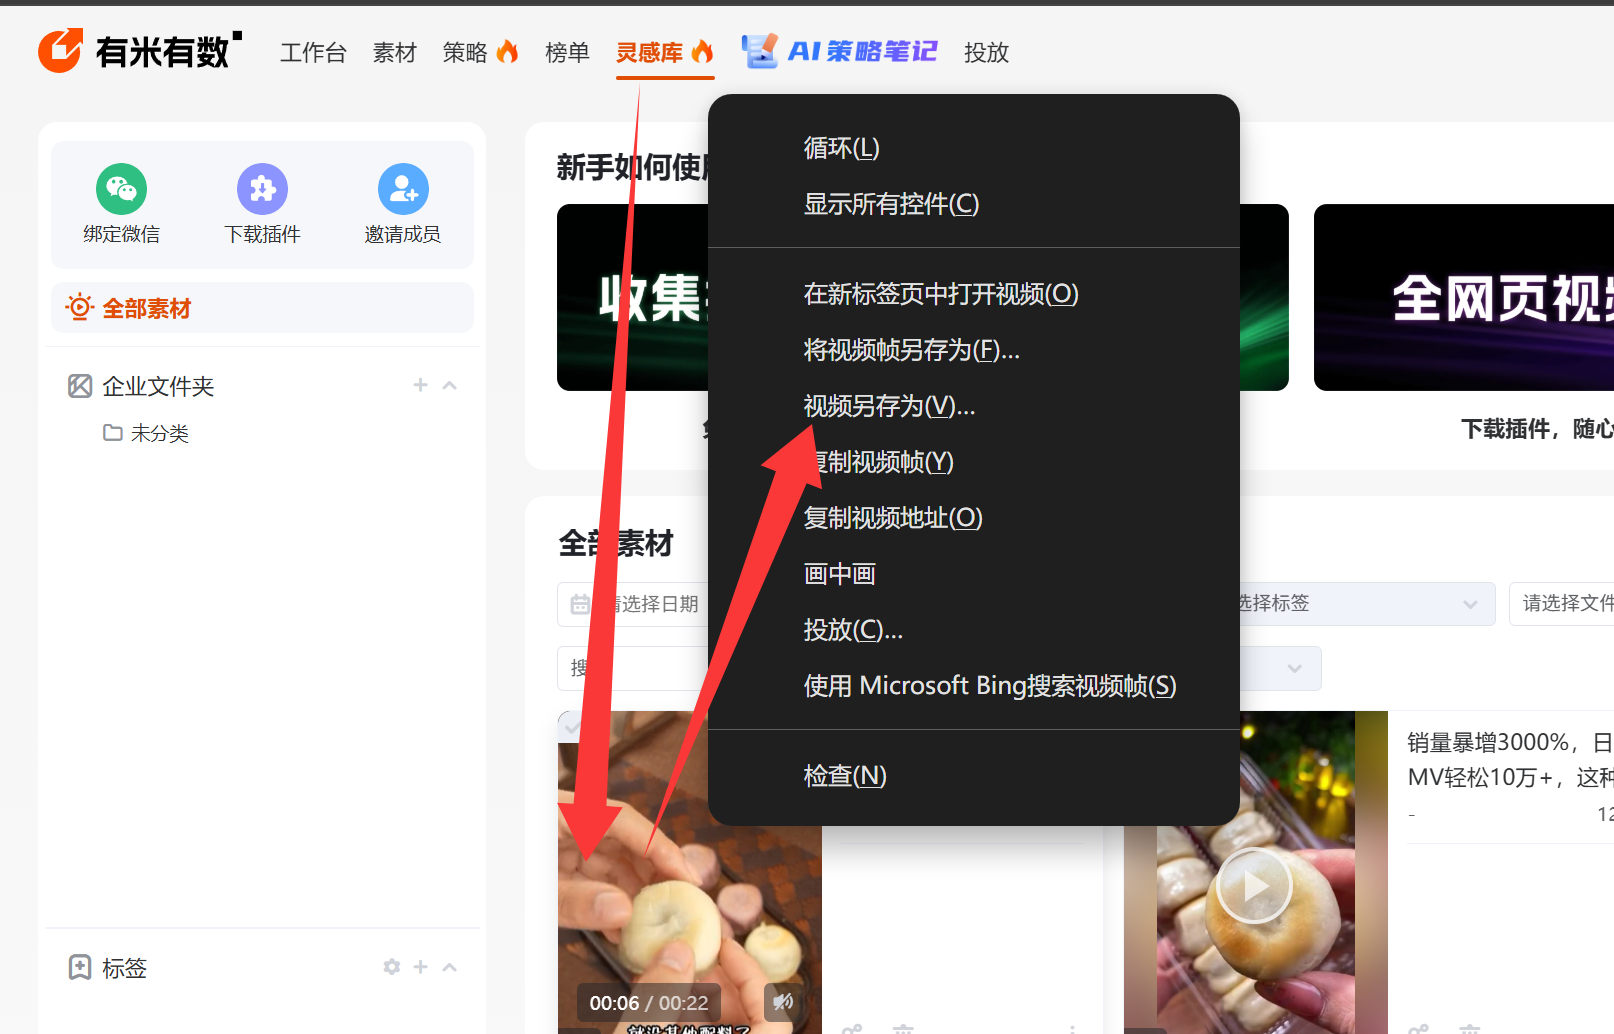Add a new tag with plus icon
1614x1034 pixels.
pos(420,967)
